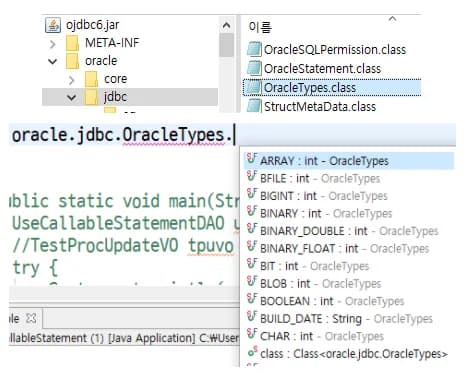Click the StructMetaData.class file icon
This screenshot has width=472, height=373.
pos(254,106)
